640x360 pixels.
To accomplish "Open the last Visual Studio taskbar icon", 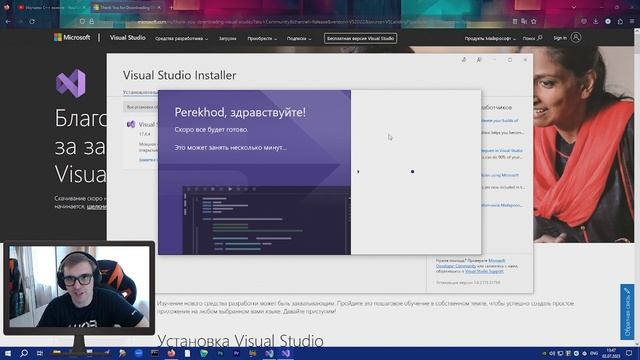I will pyautogui.click(x=286, y=353).
